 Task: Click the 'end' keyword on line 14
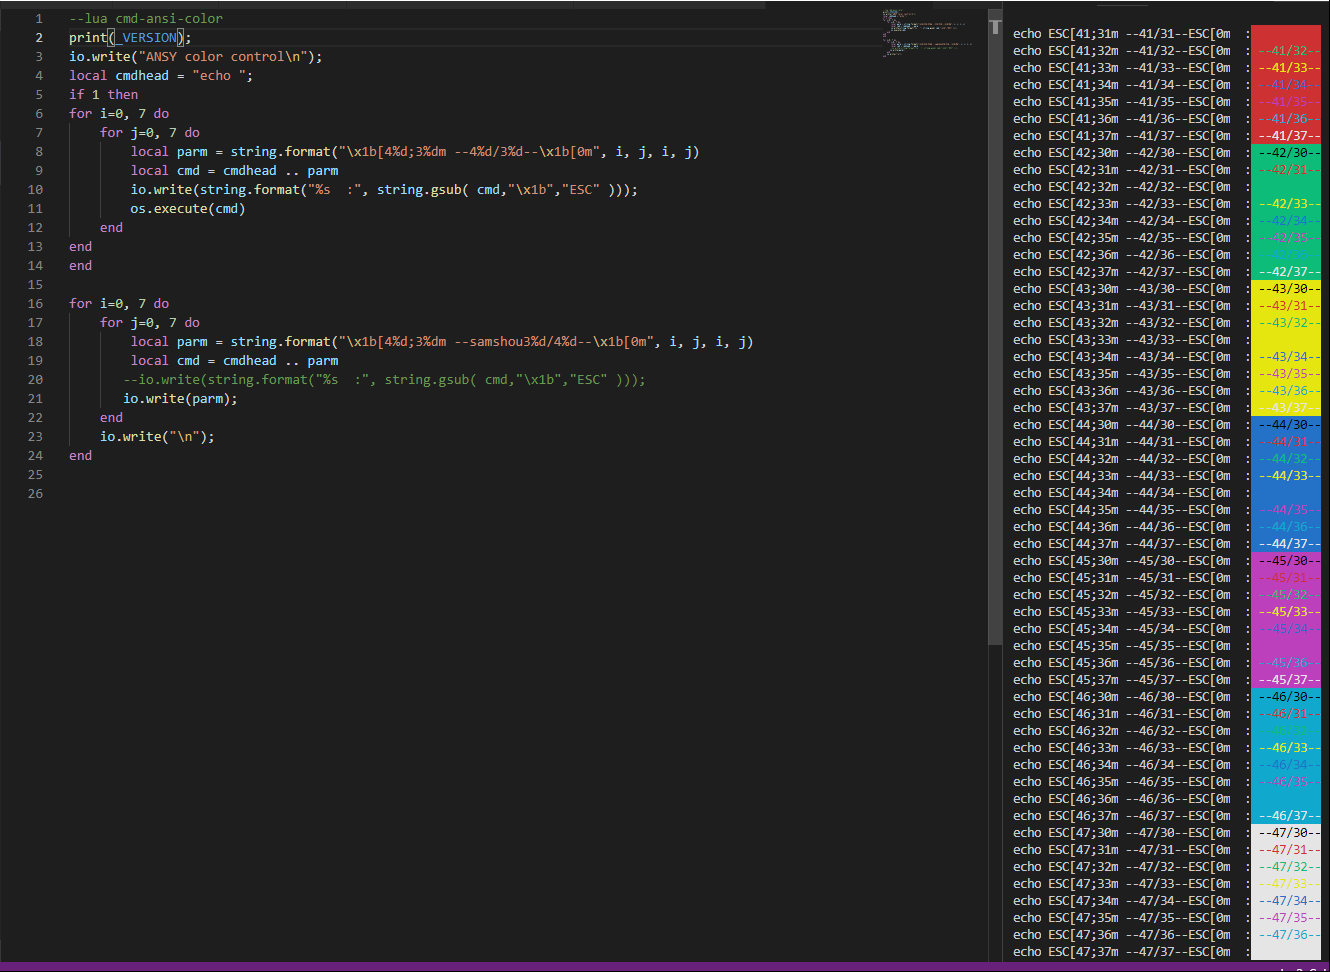[81, 266]
